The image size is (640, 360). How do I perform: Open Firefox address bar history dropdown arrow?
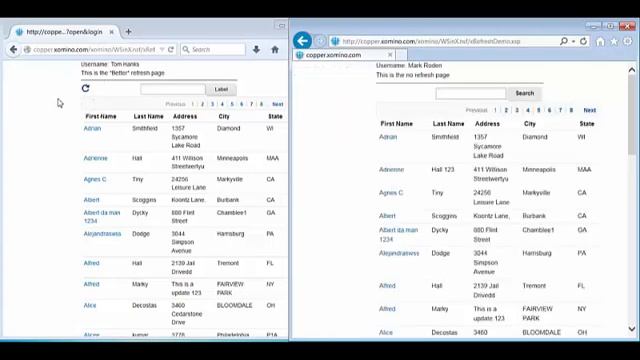(162, 49)
